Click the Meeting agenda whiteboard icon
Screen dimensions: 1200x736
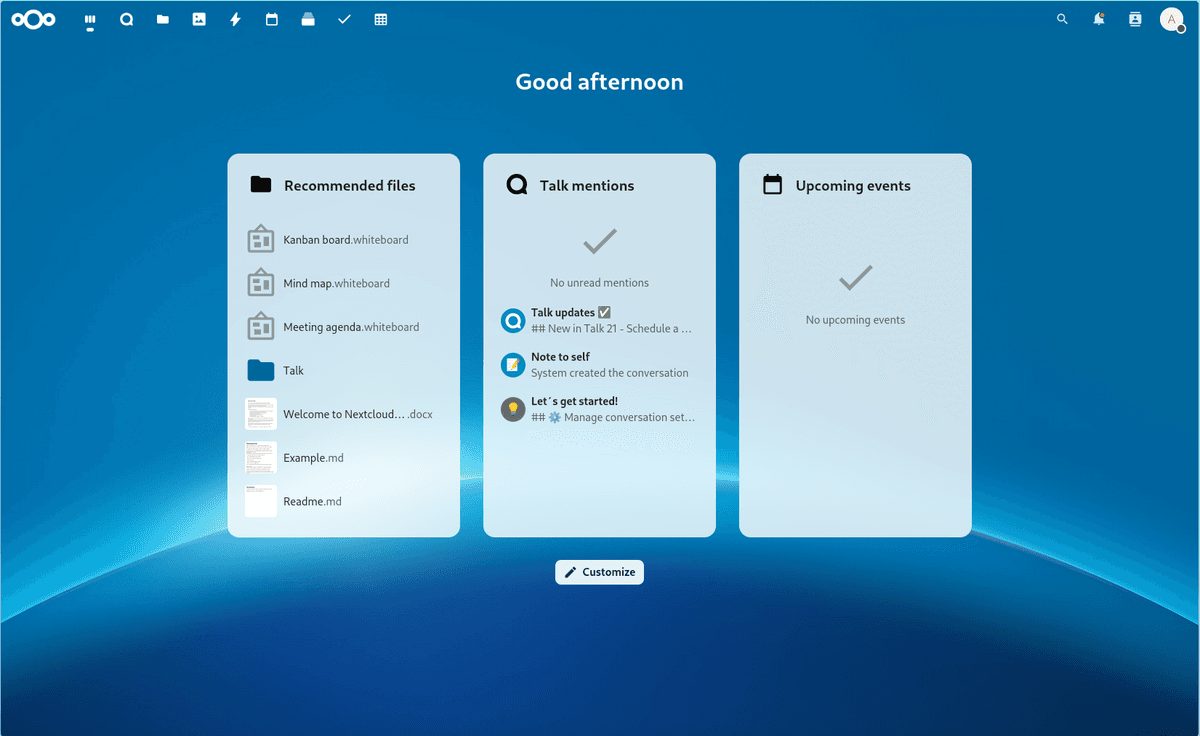pyautogui.click(x=261, y=326)
